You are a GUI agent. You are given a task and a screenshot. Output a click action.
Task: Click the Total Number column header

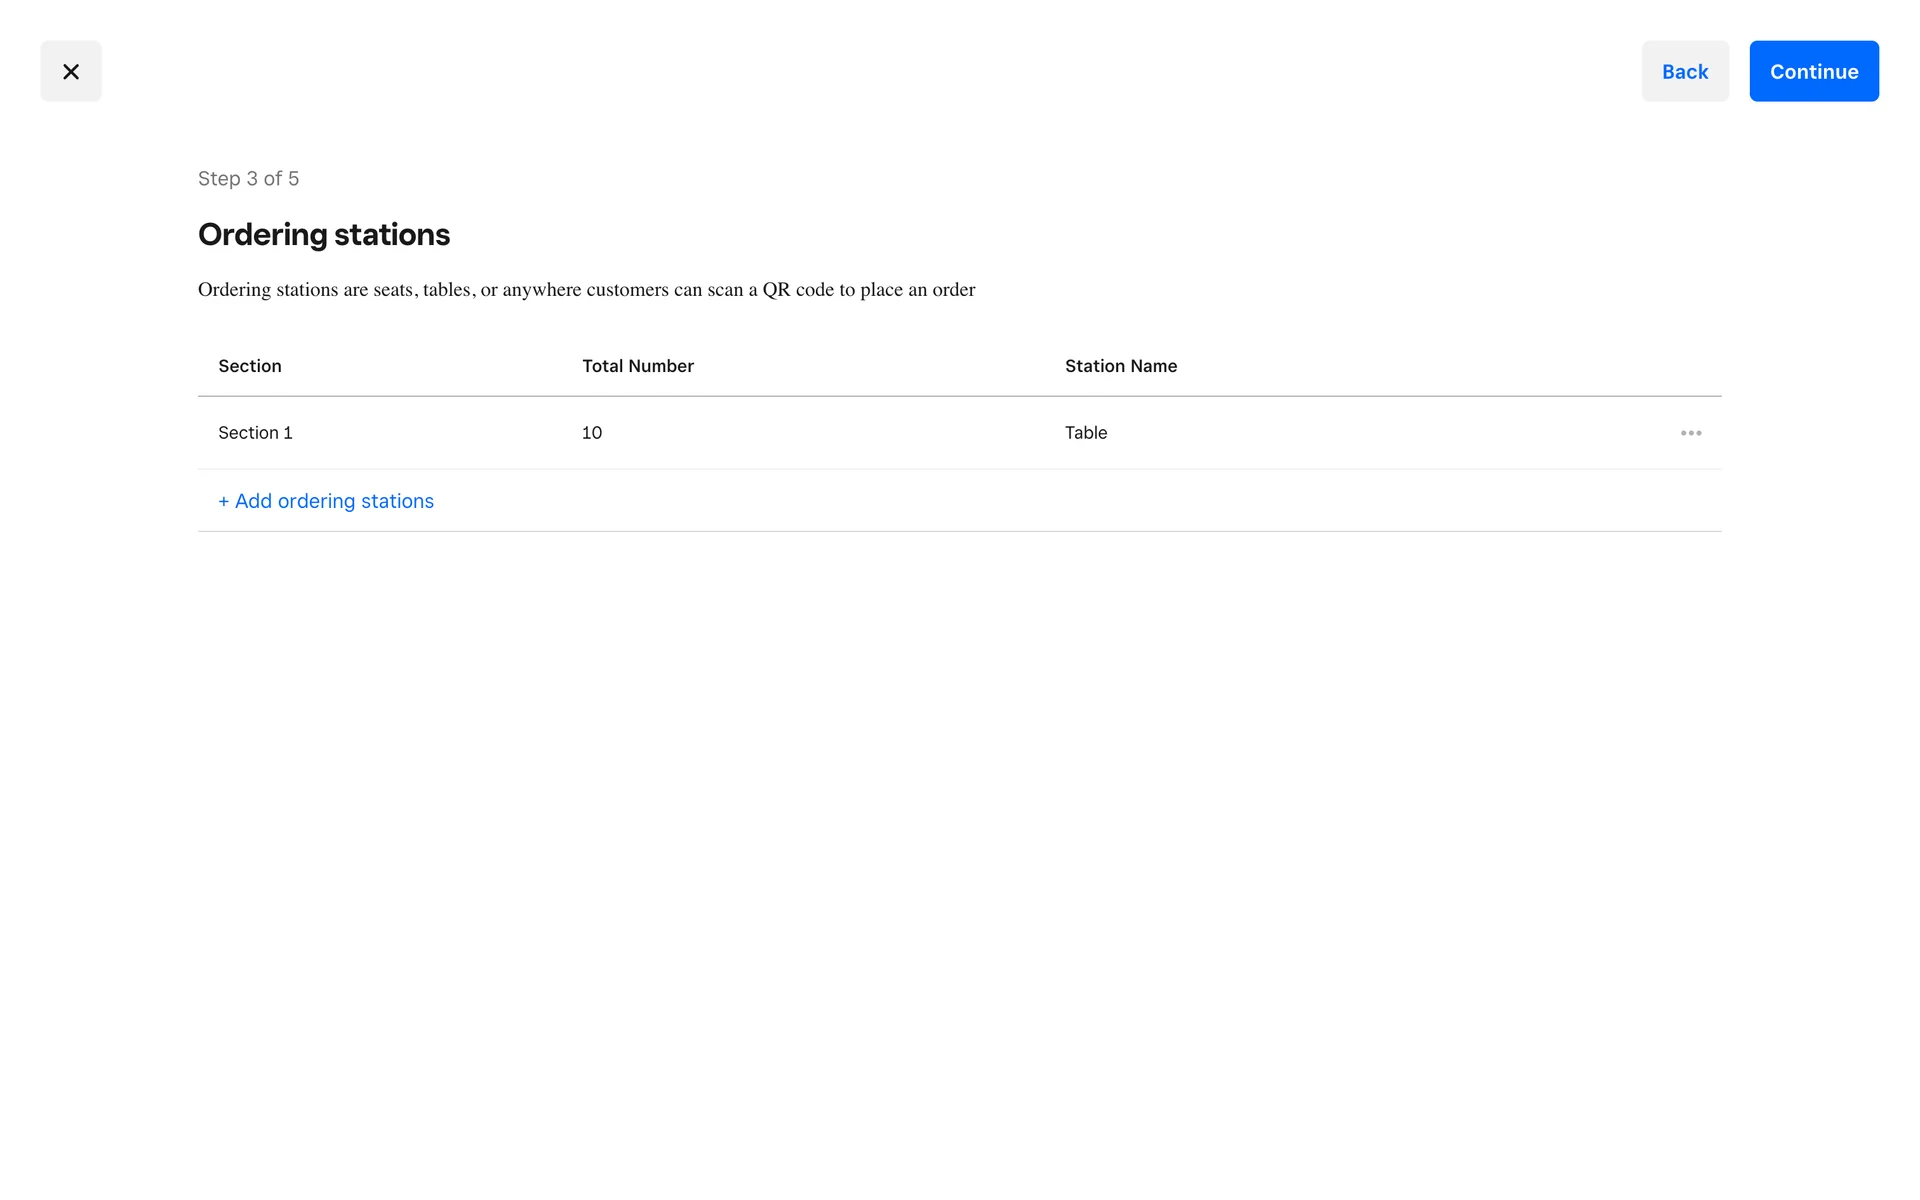[638, 366]
